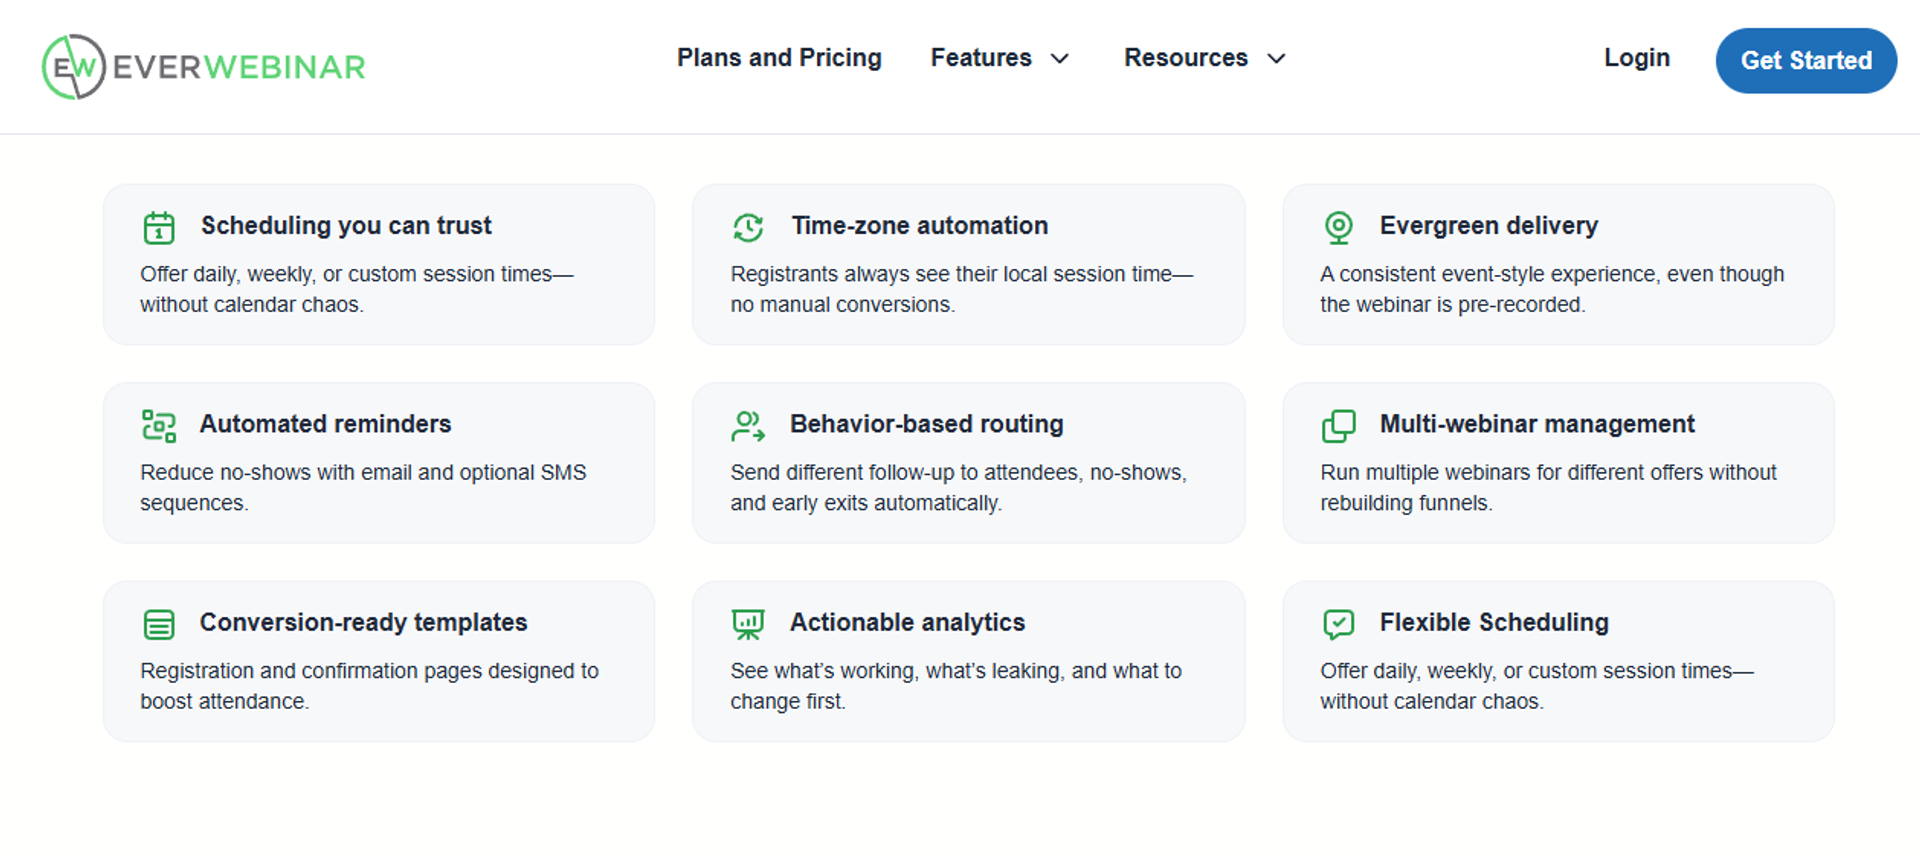1920x859 pixels.
Task: Select the Flexible Scheduling heading
Action: pos(1494,622)
